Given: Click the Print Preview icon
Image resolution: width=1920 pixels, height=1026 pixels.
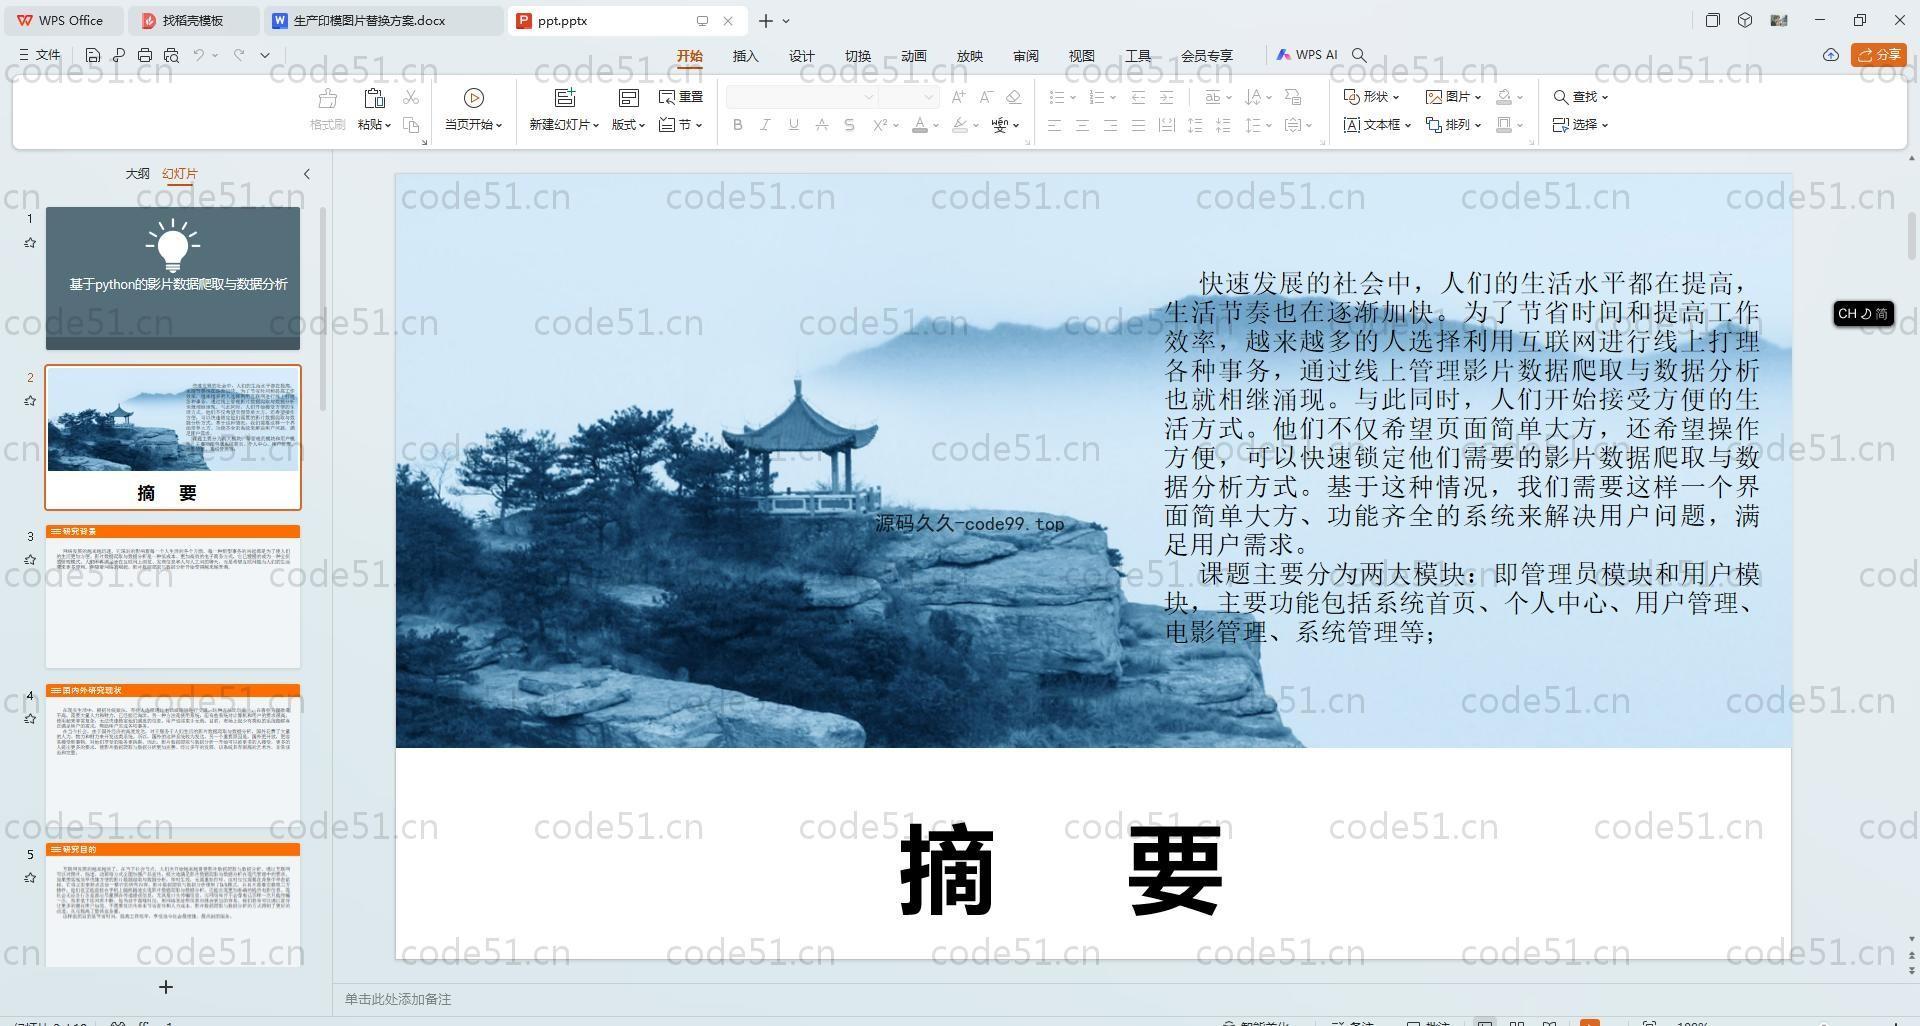Looking at the screenshot, I should pos(171,55).
